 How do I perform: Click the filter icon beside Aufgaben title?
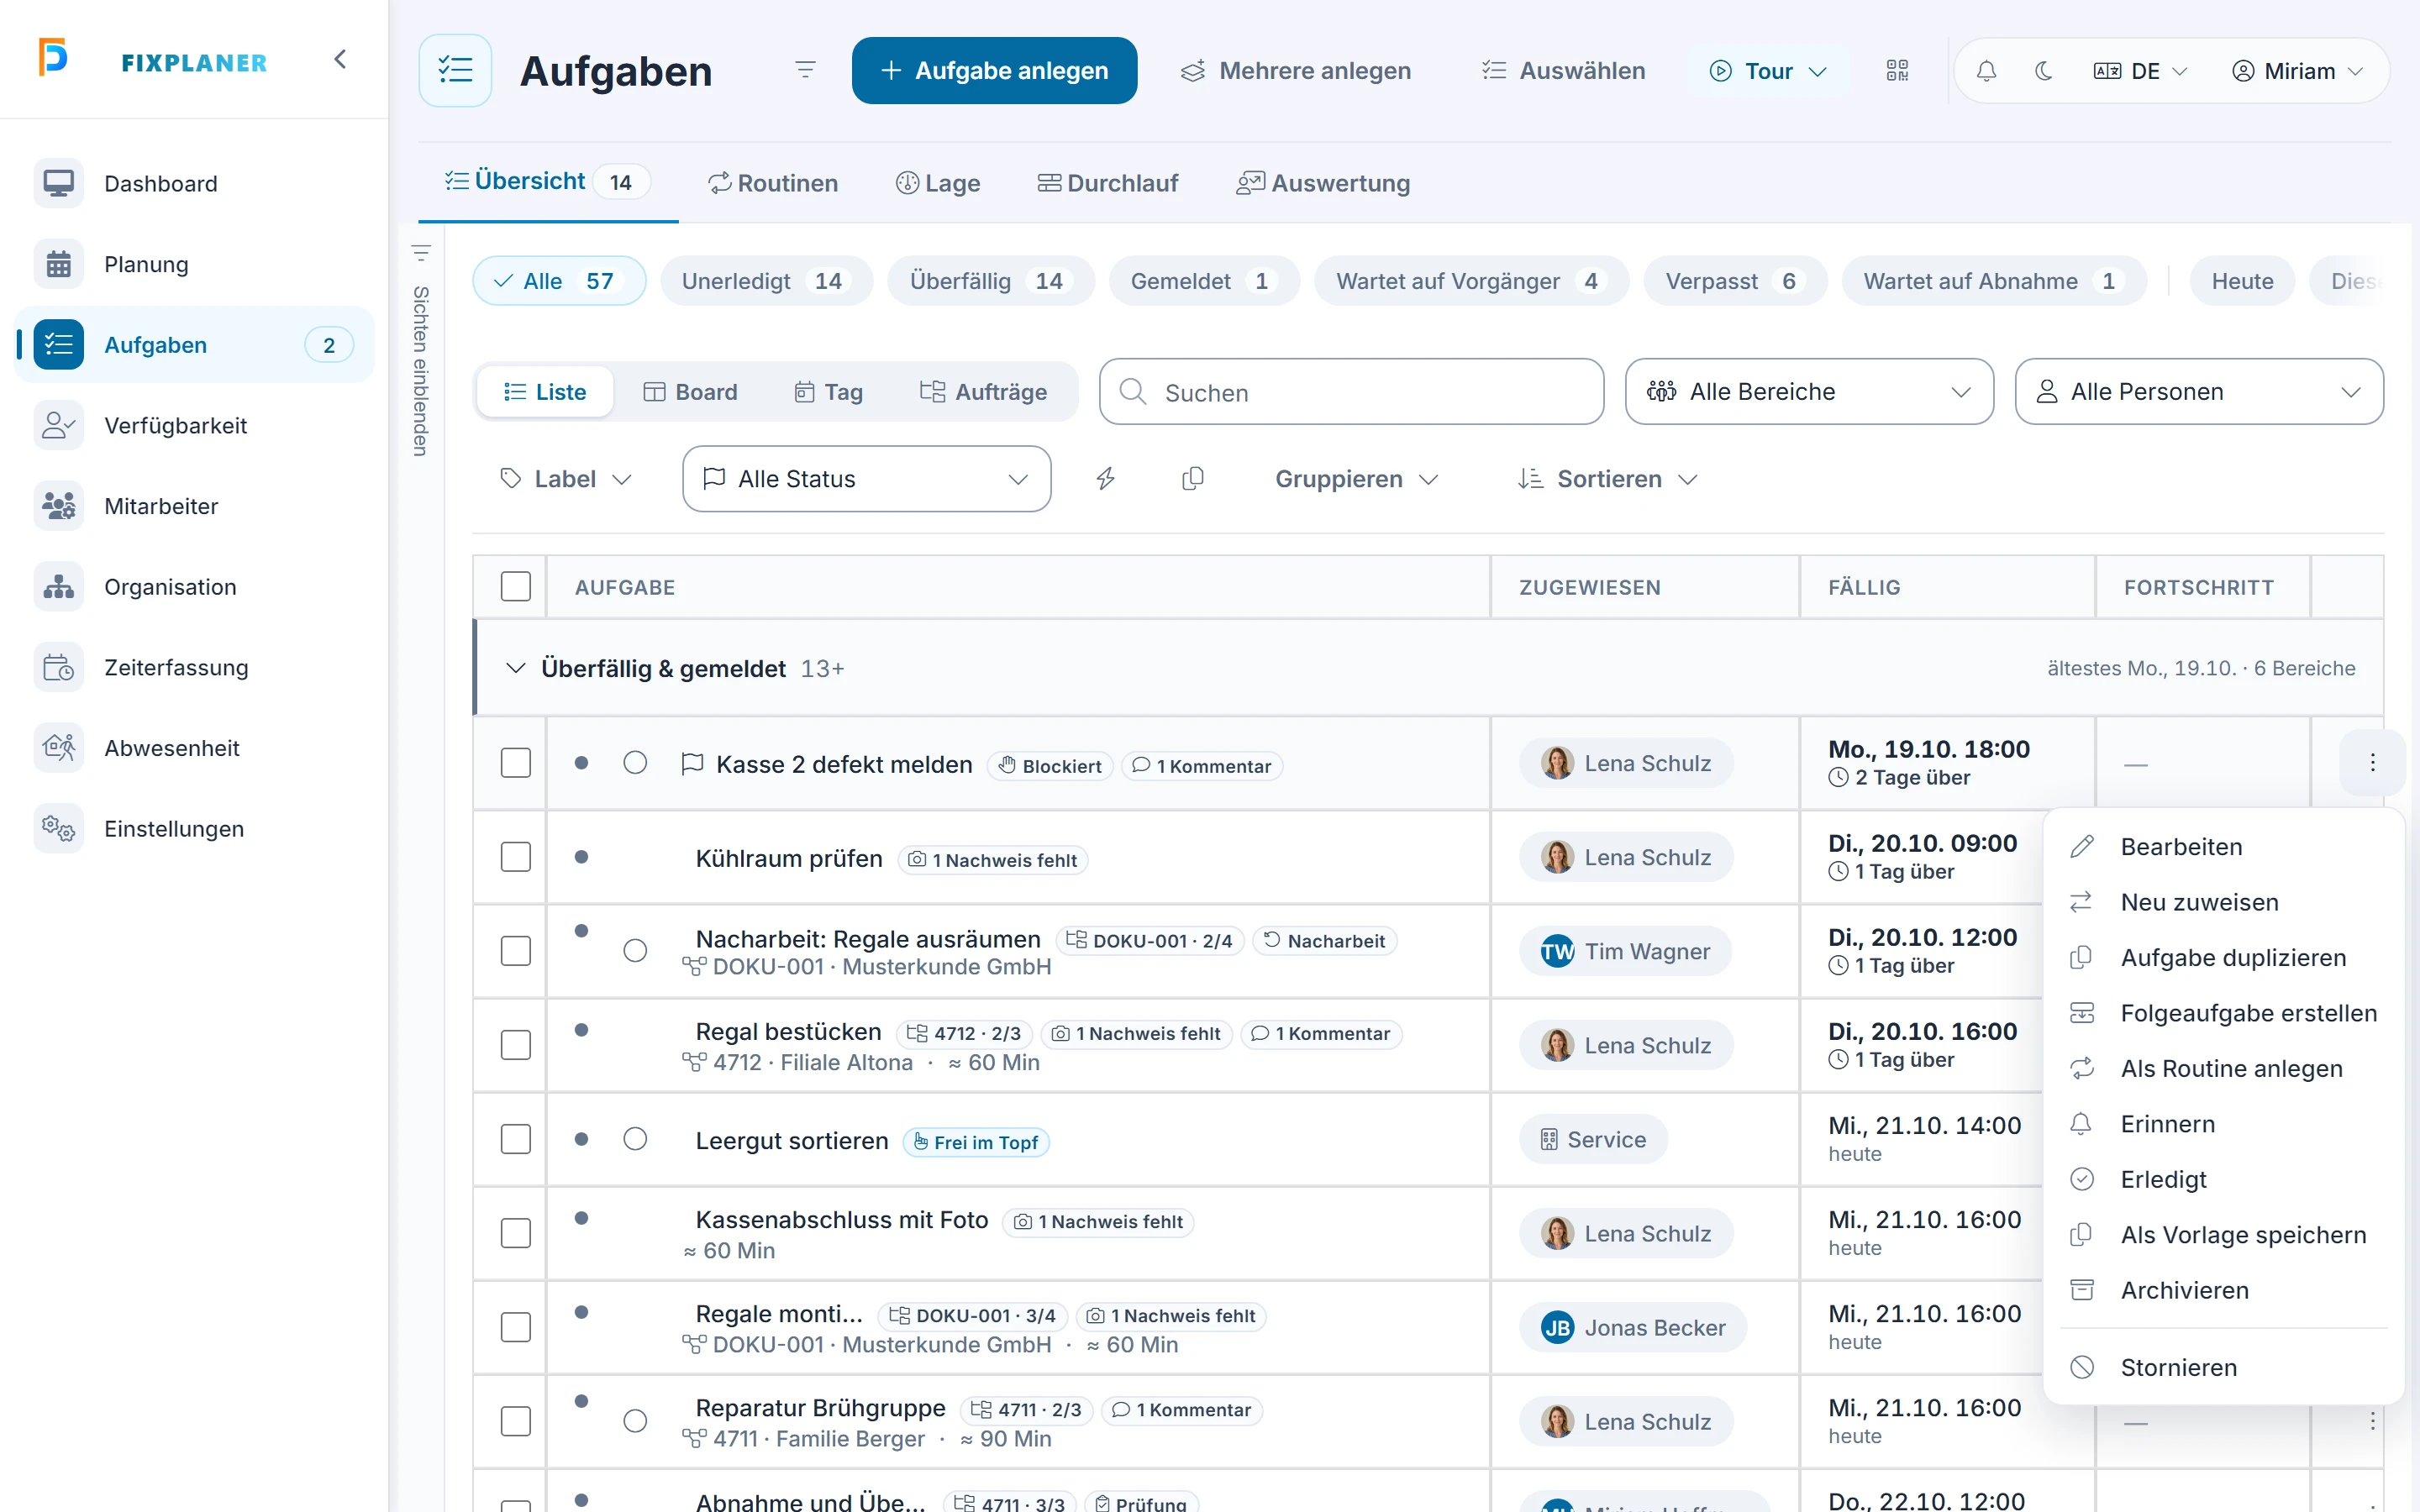click(x=805, y=70)
